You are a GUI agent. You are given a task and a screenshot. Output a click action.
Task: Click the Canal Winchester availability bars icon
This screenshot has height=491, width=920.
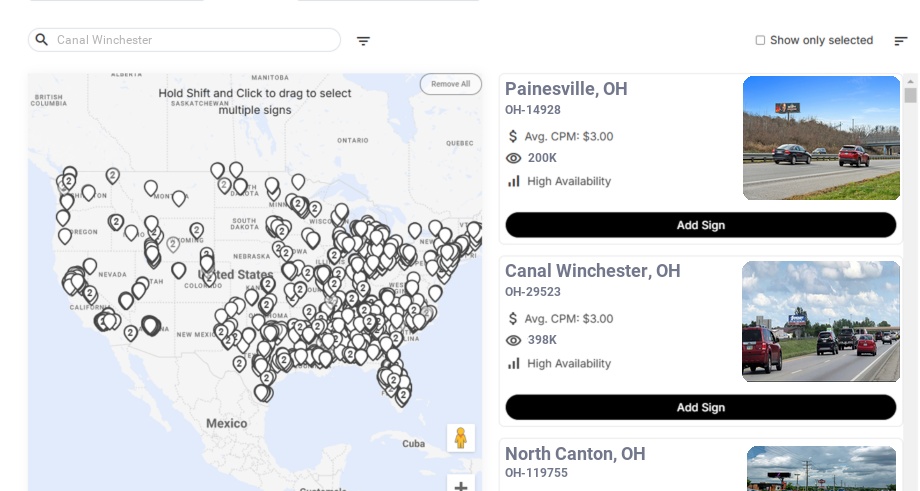[x=514, y=363]
